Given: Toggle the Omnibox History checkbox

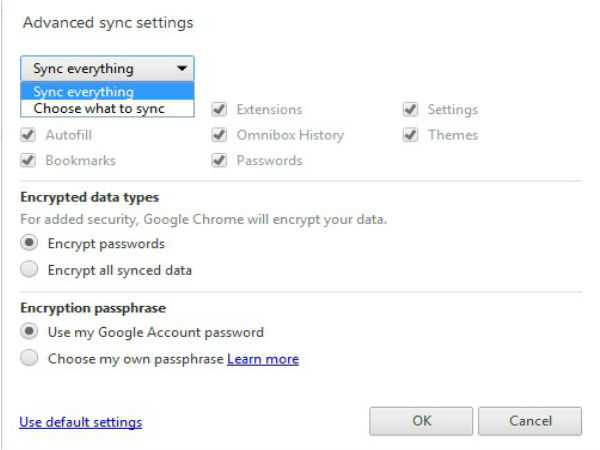Looking at the screenshot, I should [x=218, y=135].
